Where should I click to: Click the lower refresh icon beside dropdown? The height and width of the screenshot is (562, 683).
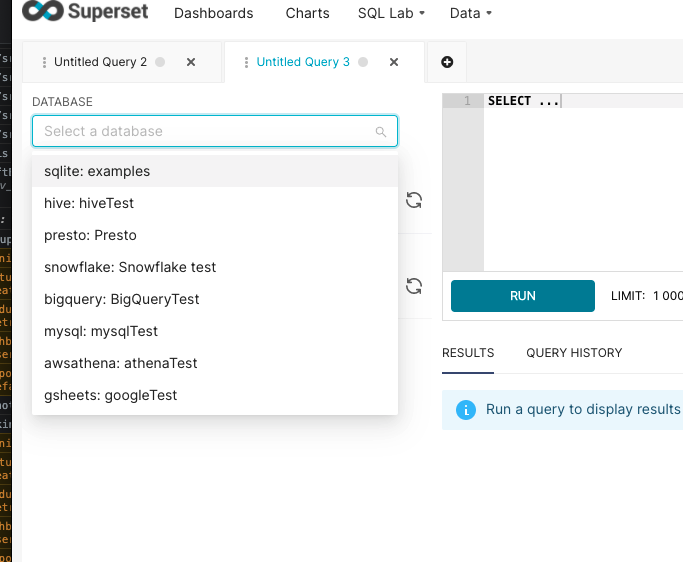click(414, 286)
